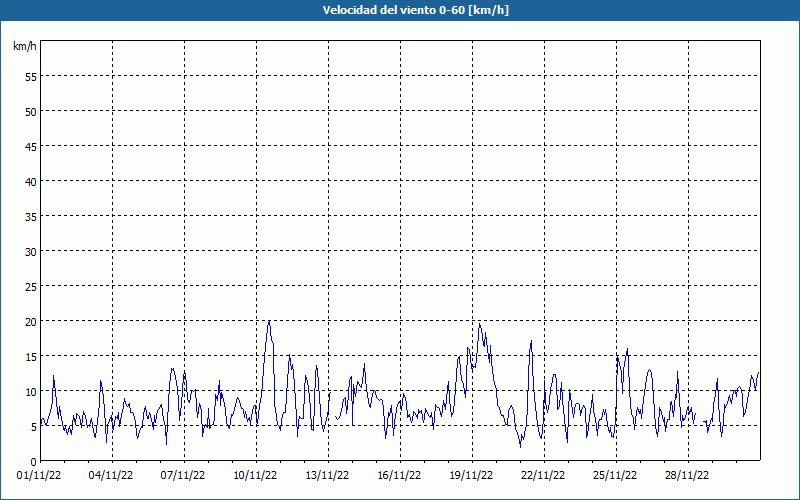Click the y-axis label '35'

pyautogui.click(x=31, y=217)
